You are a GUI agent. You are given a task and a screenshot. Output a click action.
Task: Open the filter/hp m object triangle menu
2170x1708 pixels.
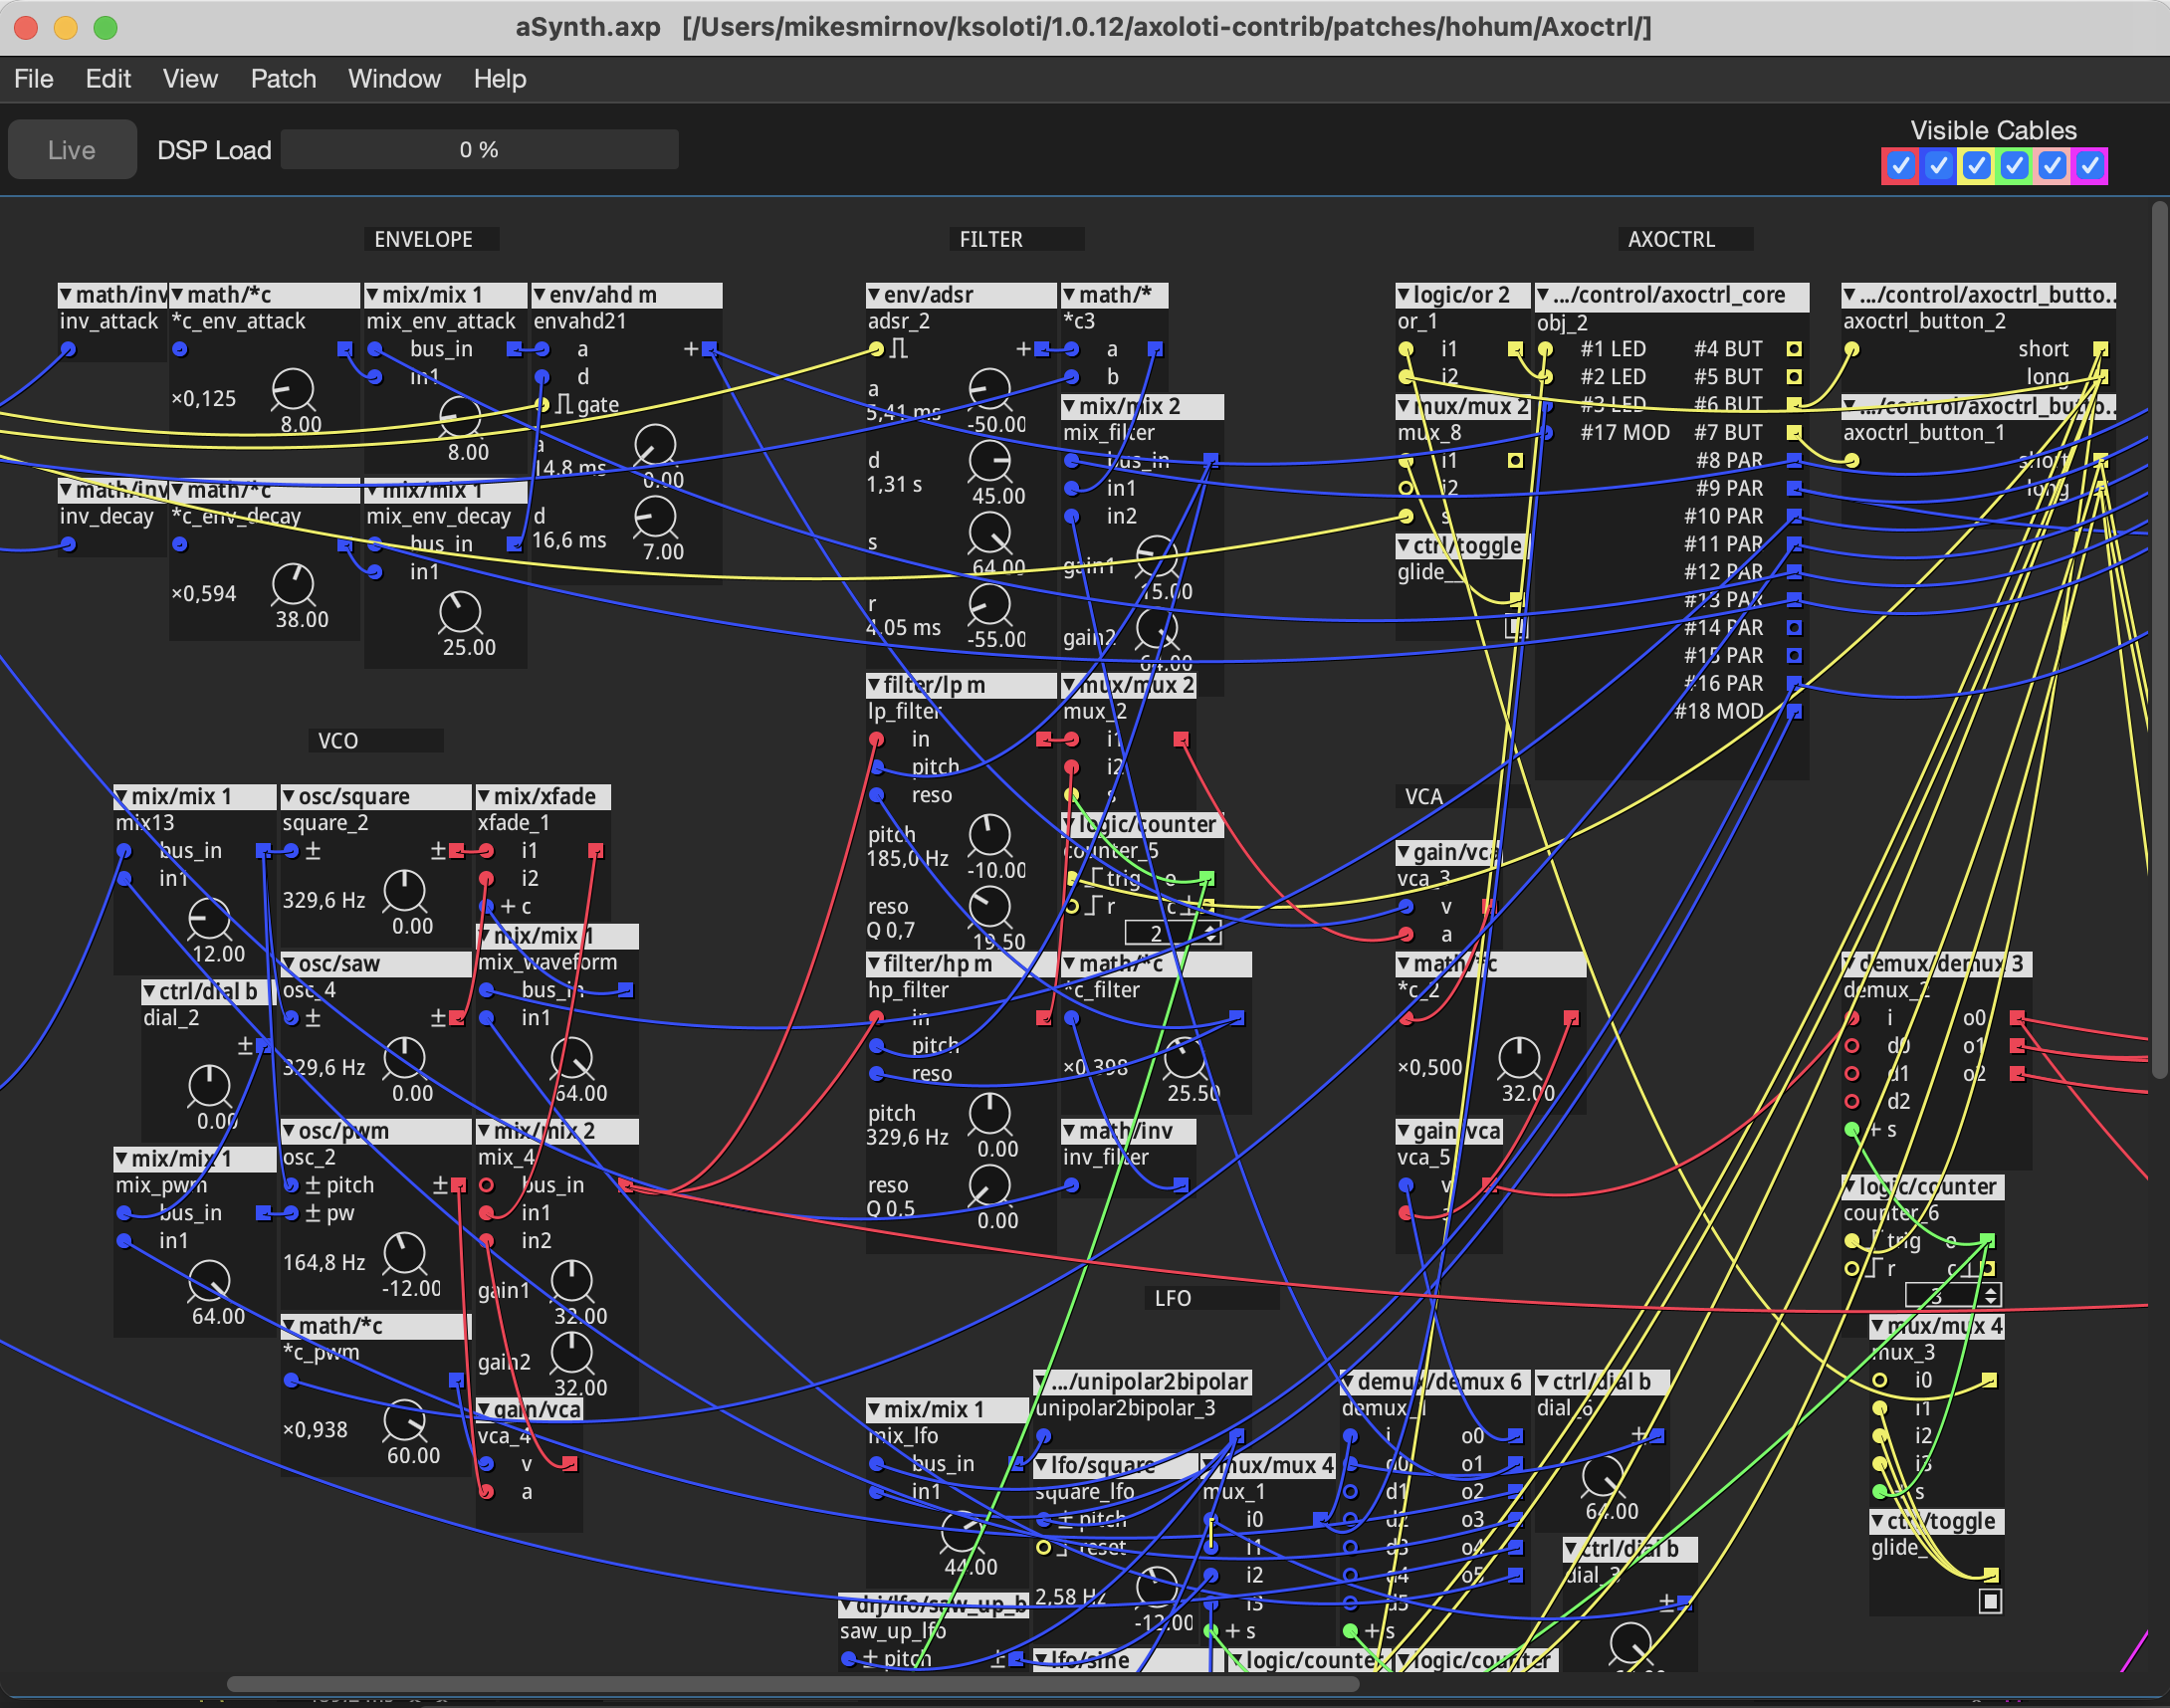pyautogui.click(x=874, y=964)
